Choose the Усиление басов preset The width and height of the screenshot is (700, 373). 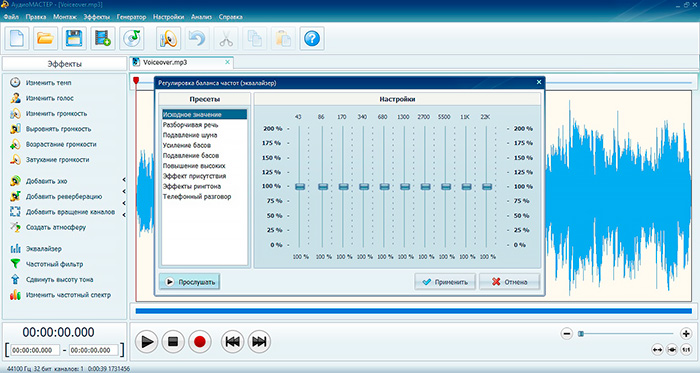pos(187,145)
